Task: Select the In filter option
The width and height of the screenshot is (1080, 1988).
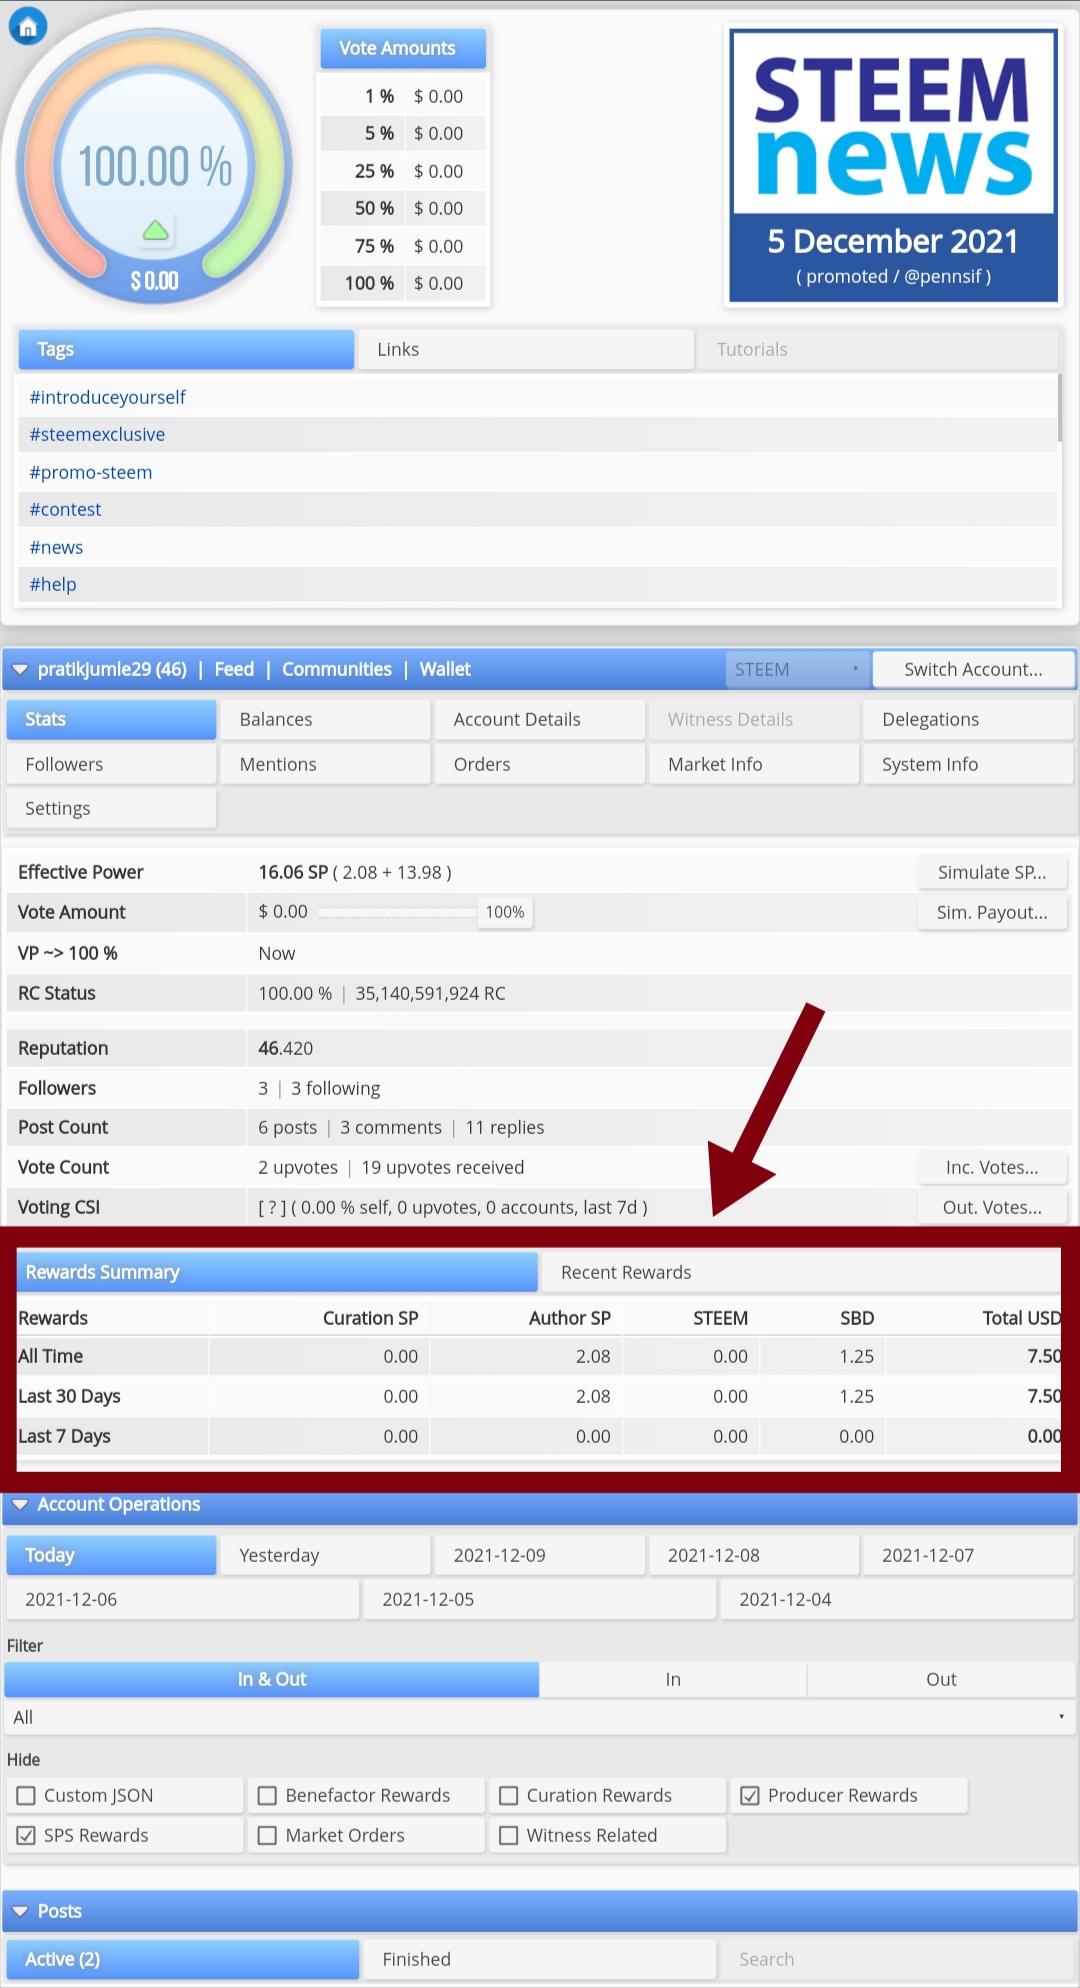Action: [673, 1680]
